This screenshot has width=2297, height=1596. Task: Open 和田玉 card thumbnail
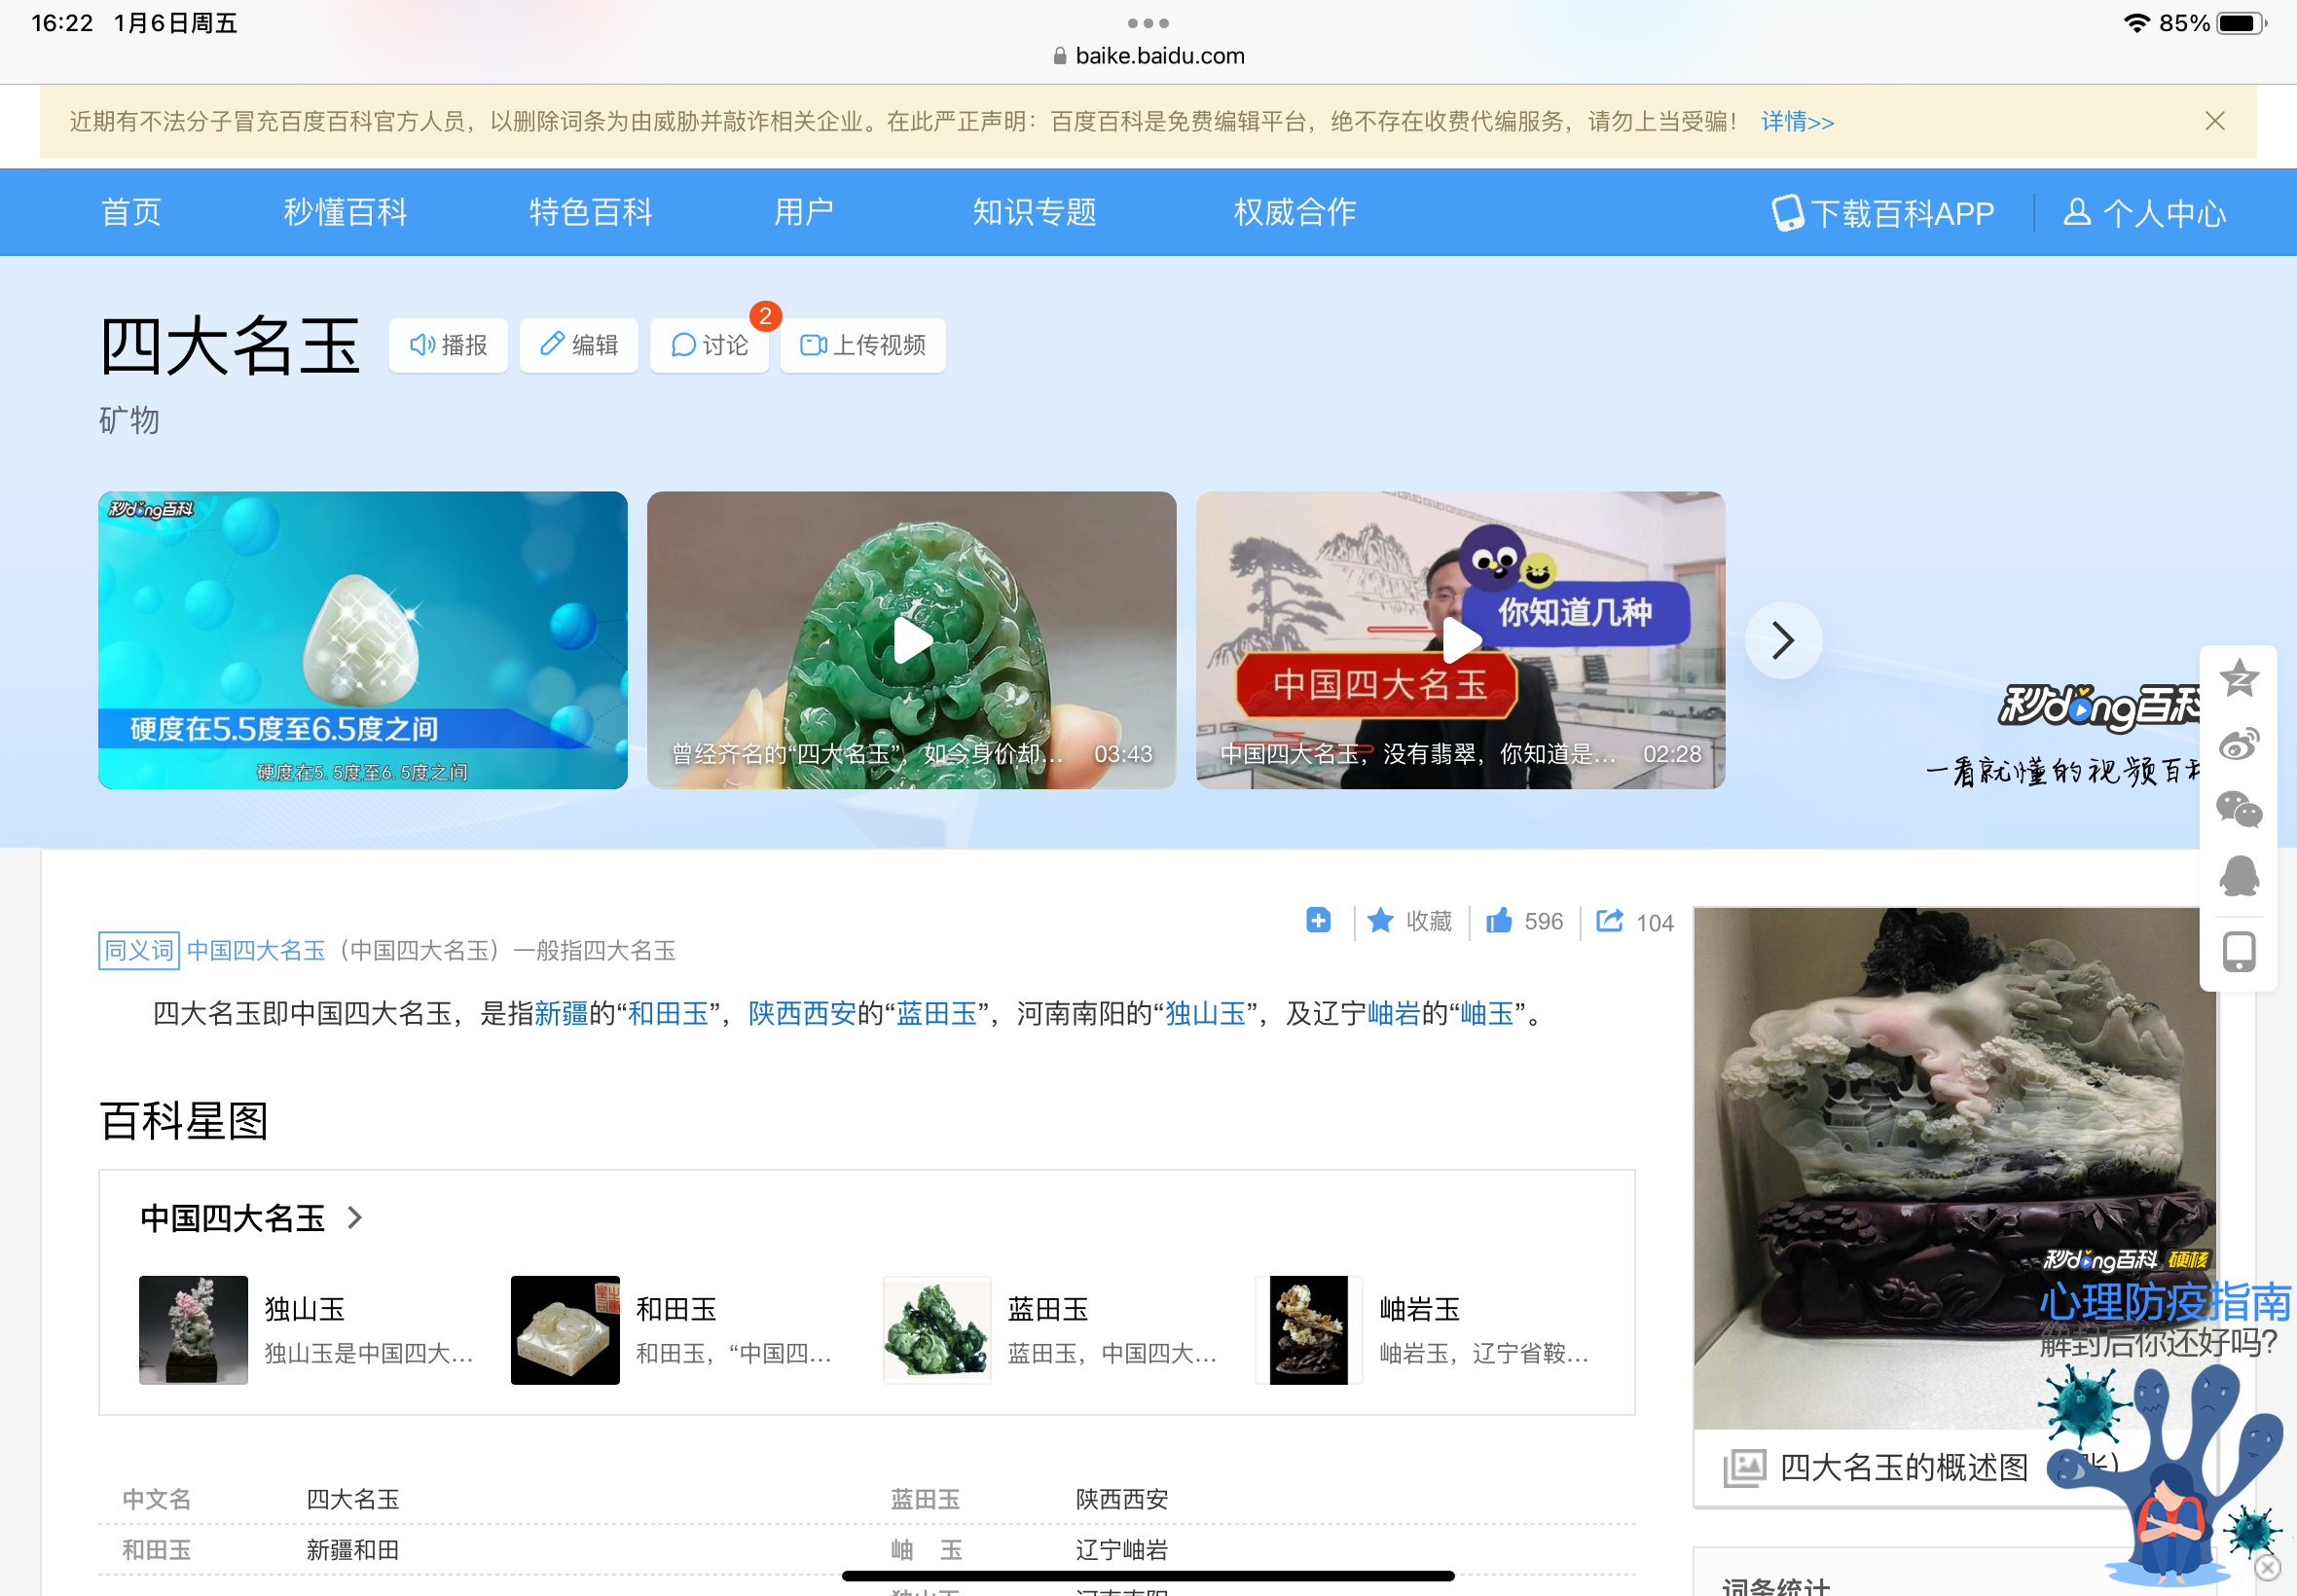pos(565,1330)
